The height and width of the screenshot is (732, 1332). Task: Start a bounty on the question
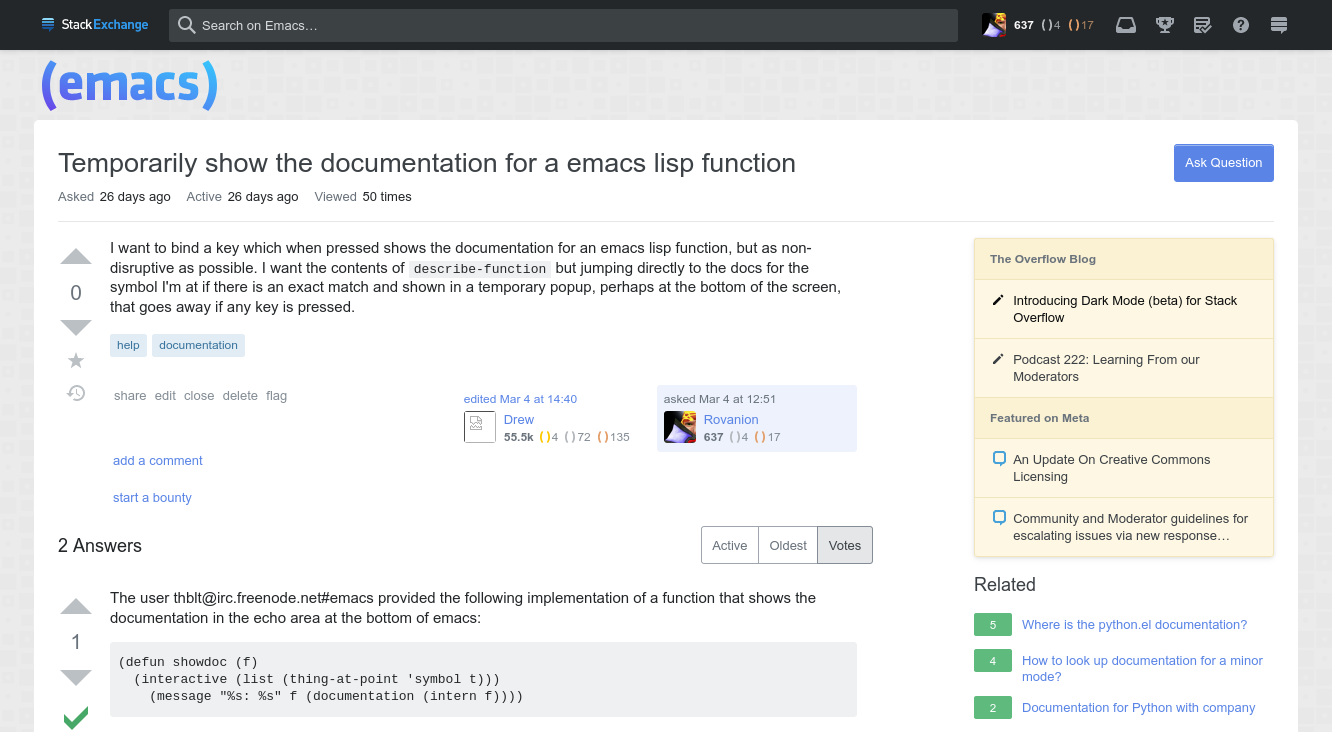click(152, 497)
